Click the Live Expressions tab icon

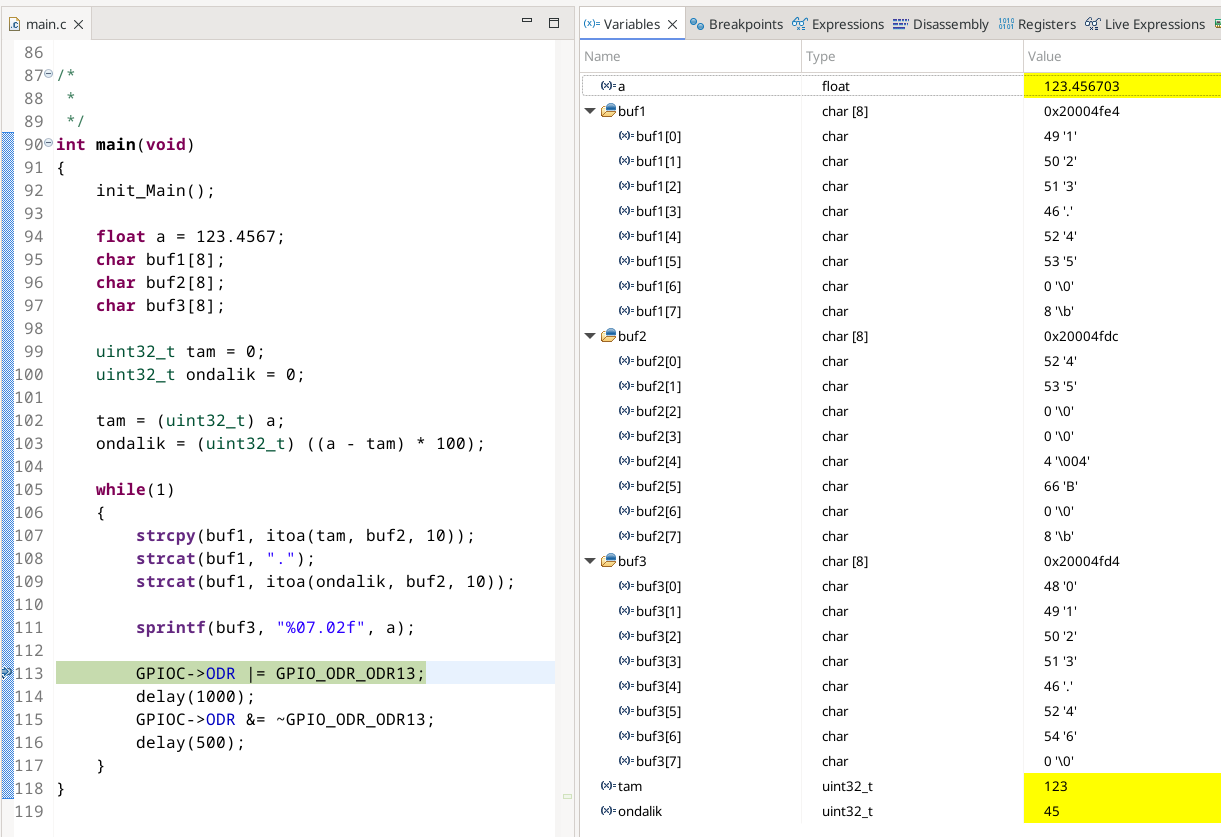coord(1092,24)
